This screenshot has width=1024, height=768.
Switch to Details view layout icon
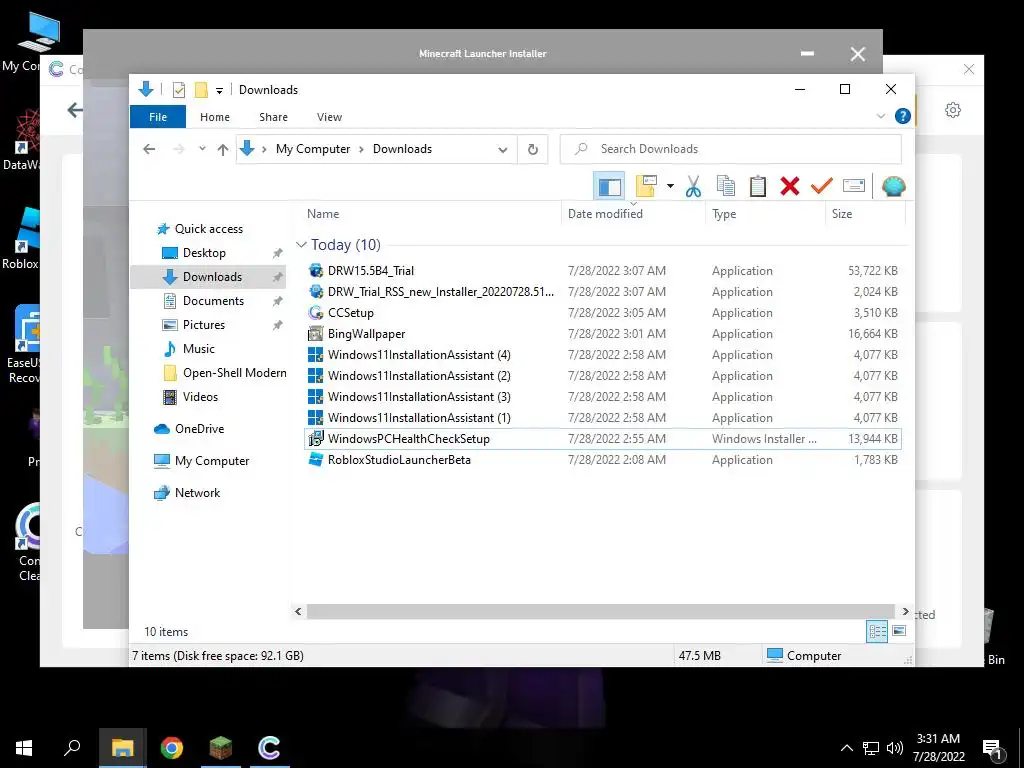877,631
